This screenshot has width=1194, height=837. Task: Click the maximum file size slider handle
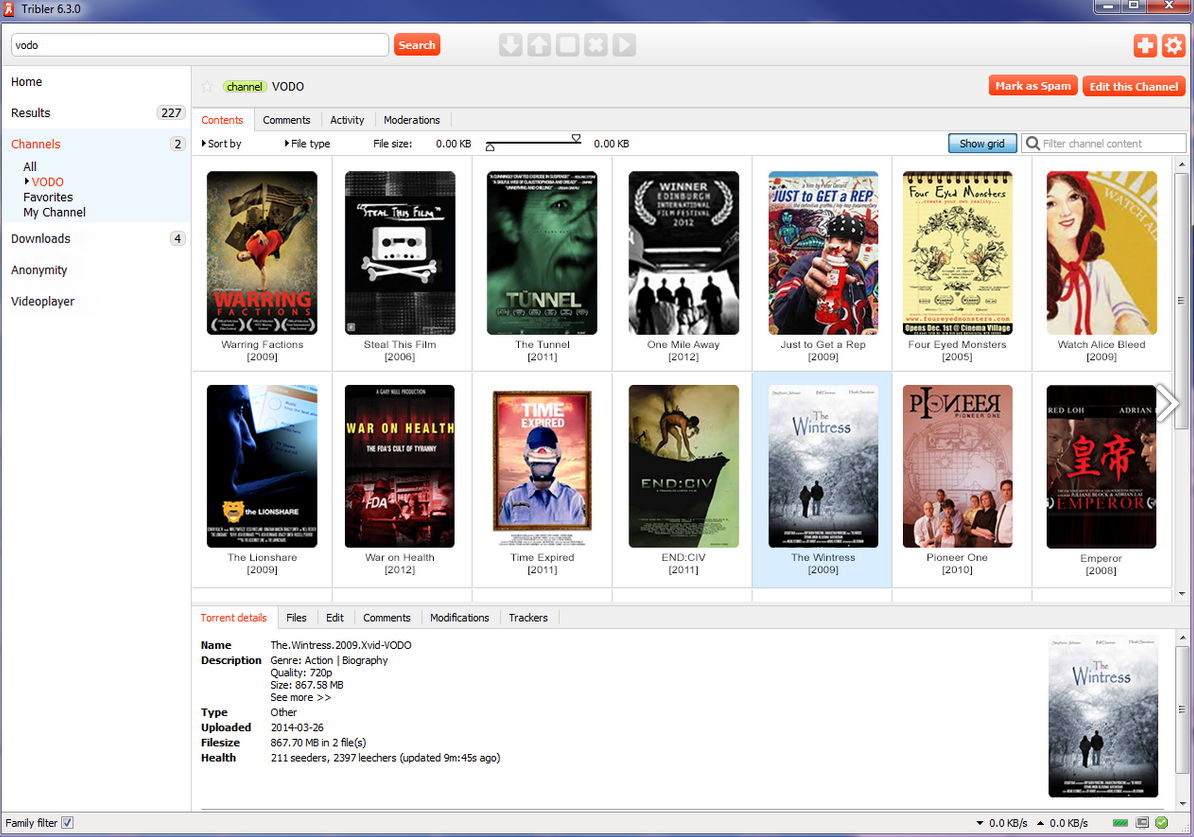click(576, 138)
